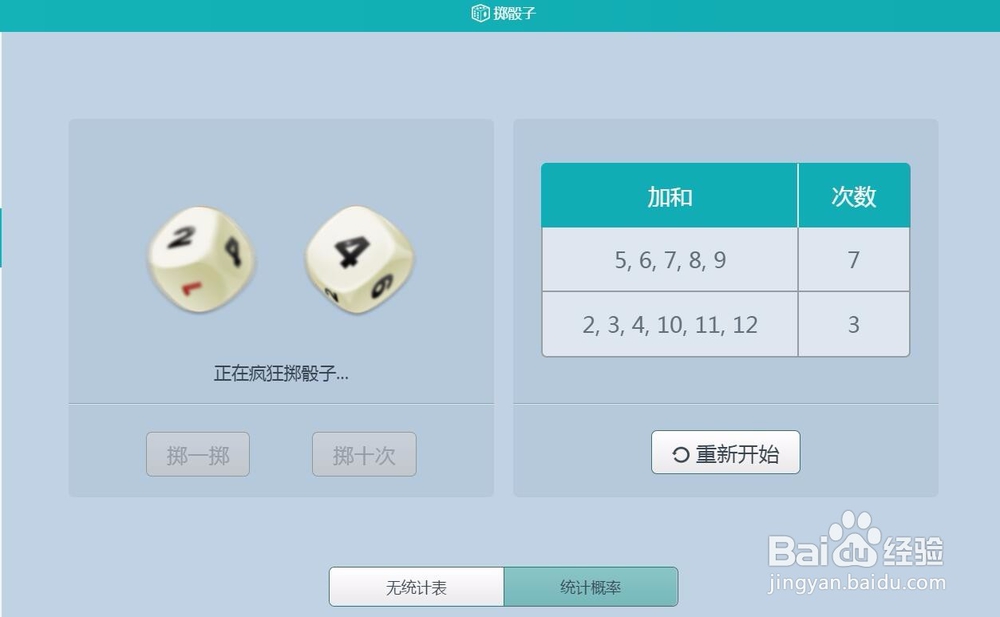The image size is (1000, 617).
Task: Click the 掷骰子 title text
Action: click(x=514, y=13)
